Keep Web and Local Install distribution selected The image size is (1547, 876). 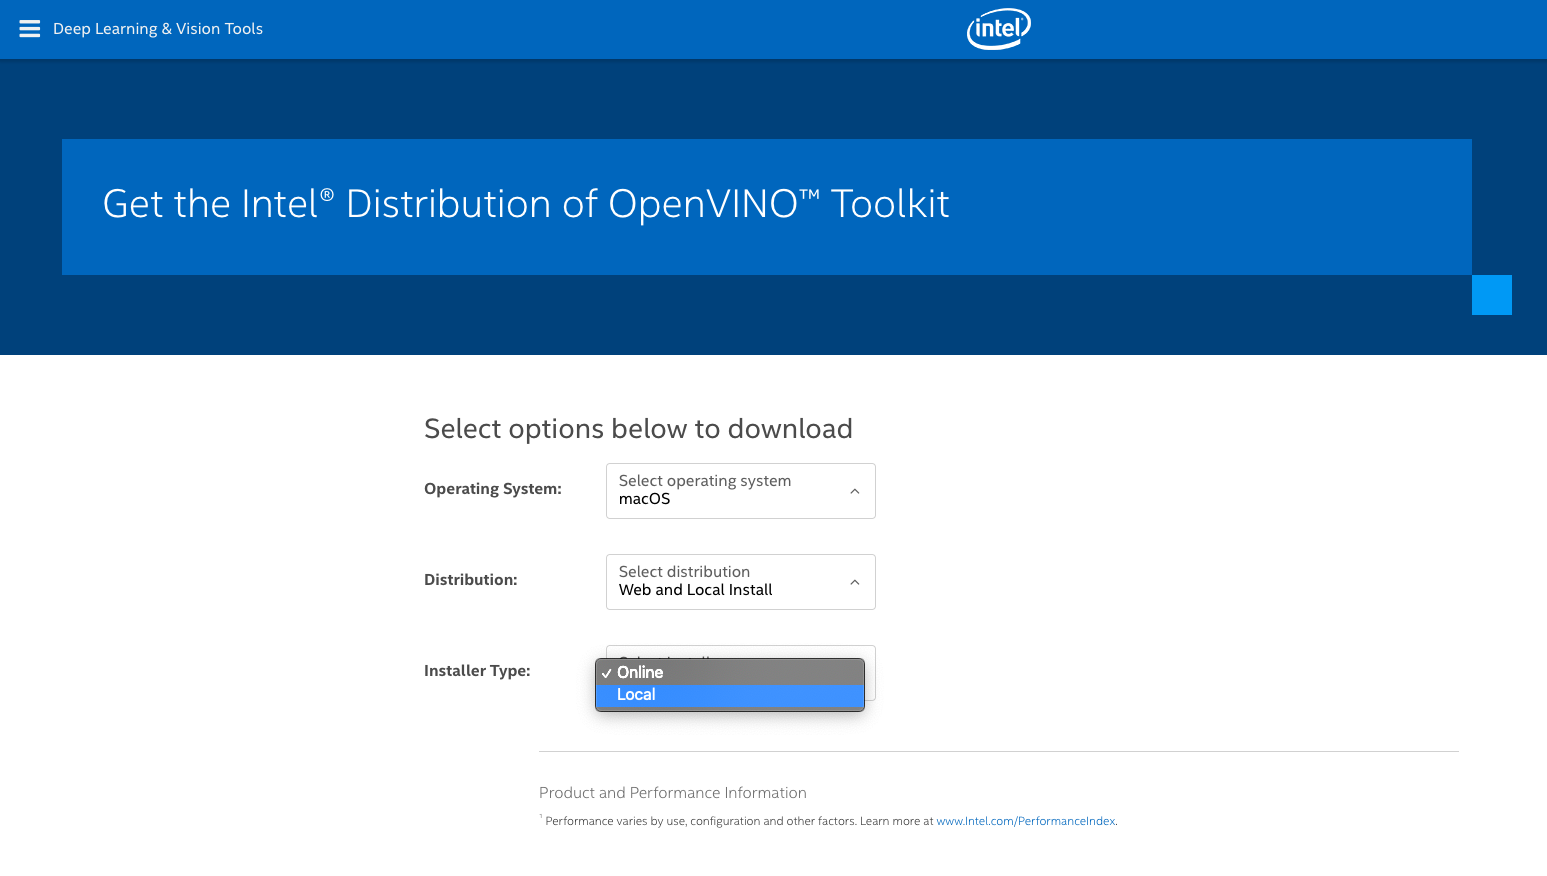[695, 589]
